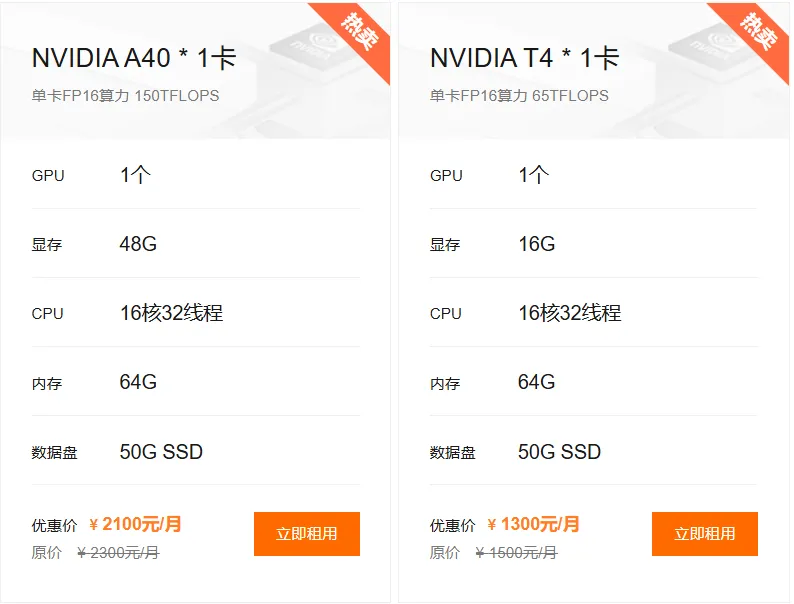Click the 热卖 ribbon on the A40 card
Image resolution: width=794 pixels, height=604 pixels.
pos(361,31)
